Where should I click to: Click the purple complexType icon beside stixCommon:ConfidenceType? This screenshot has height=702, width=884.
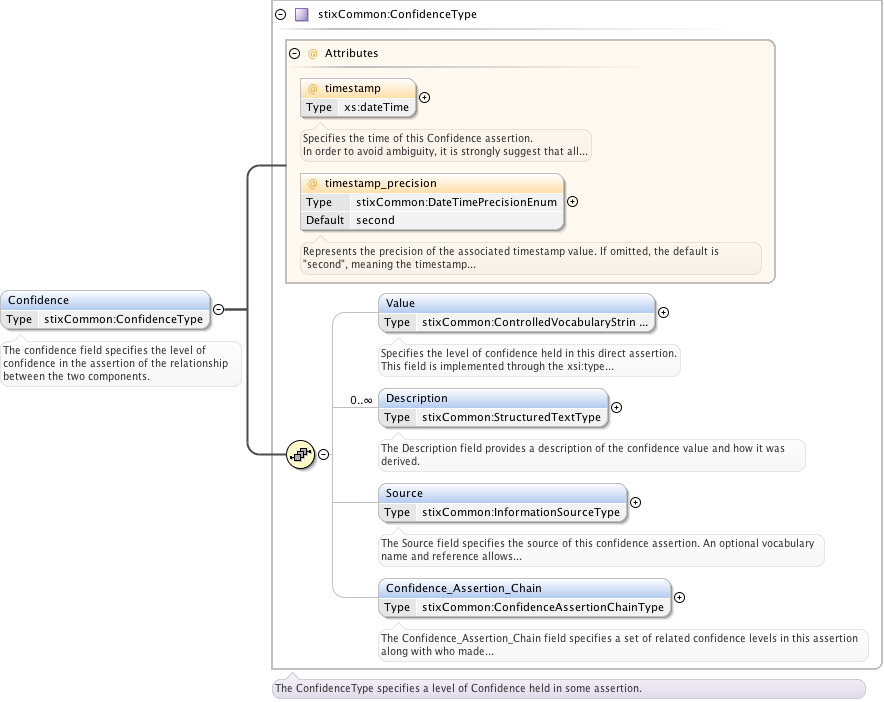click(301, 15)
